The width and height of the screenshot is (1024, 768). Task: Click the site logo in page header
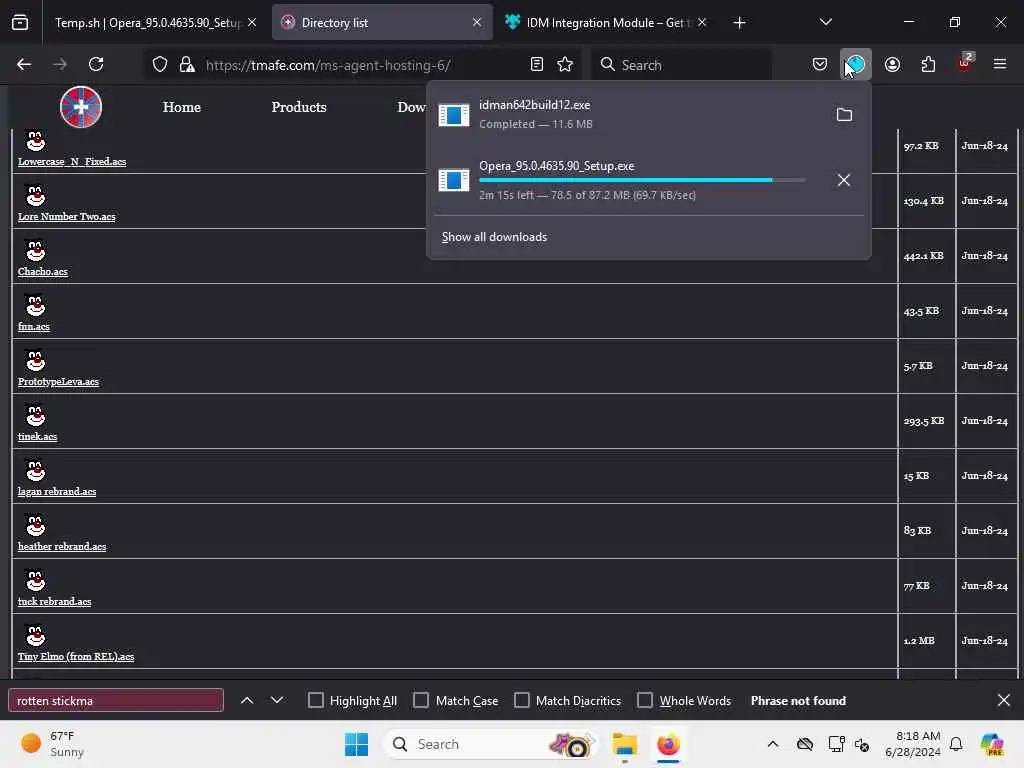[81, 107]
